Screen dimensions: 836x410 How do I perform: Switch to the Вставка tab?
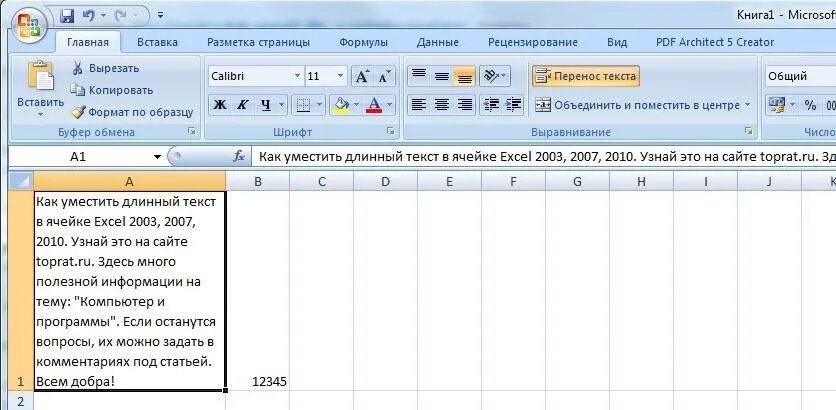(157, 43)
